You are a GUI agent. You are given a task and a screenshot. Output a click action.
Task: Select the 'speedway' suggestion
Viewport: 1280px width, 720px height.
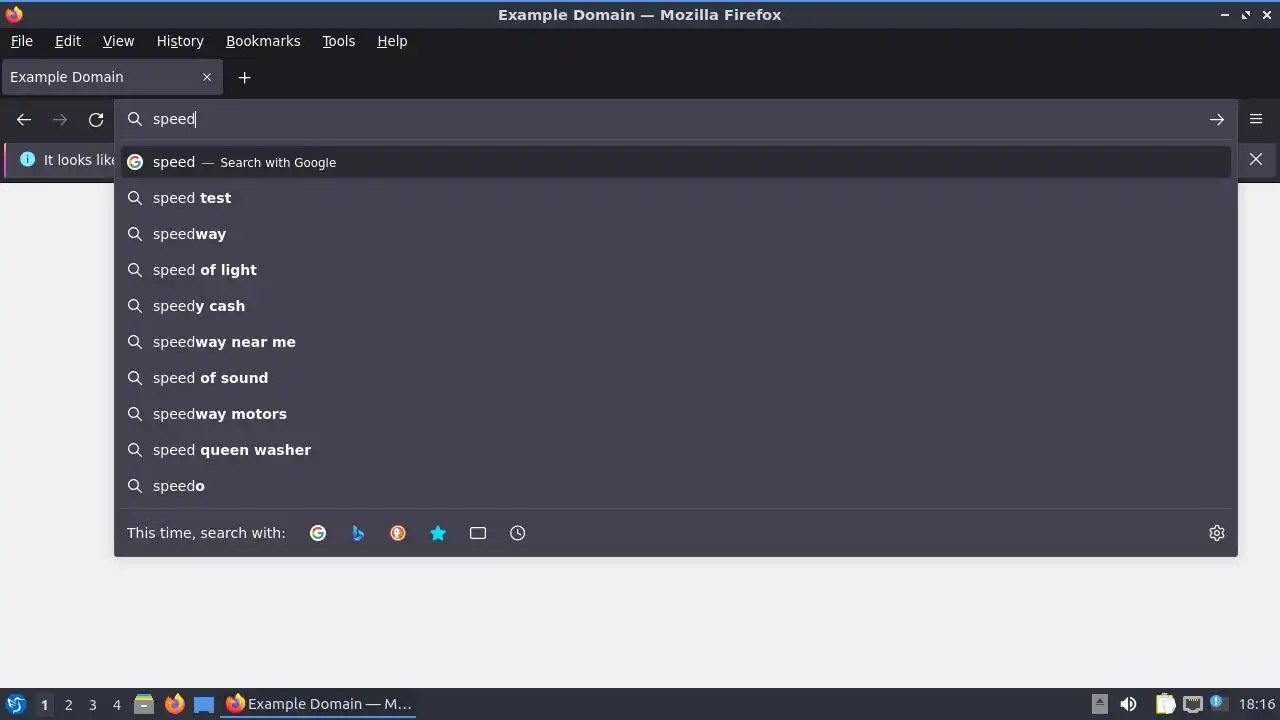tap(676, 234)
